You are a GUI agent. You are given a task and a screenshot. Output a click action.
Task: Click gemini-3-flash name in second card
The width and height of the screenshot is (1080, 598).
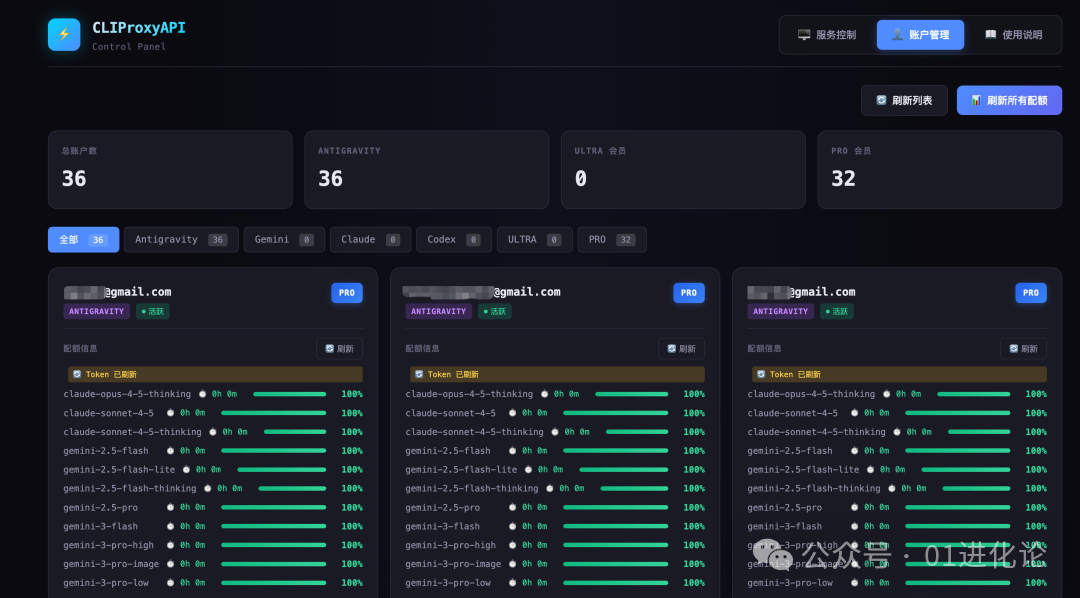coord(442,526)
